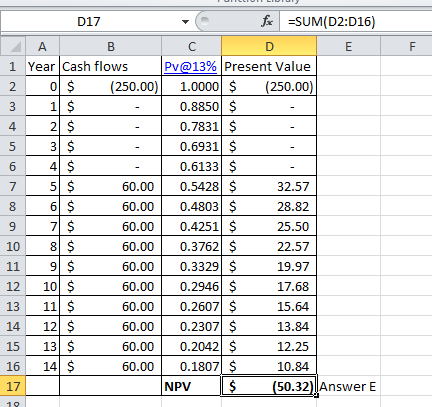Viewport: 432px width, 407px height.
Task: Select row 17 header
Action: pyautogui.click(x=13, y=386)
